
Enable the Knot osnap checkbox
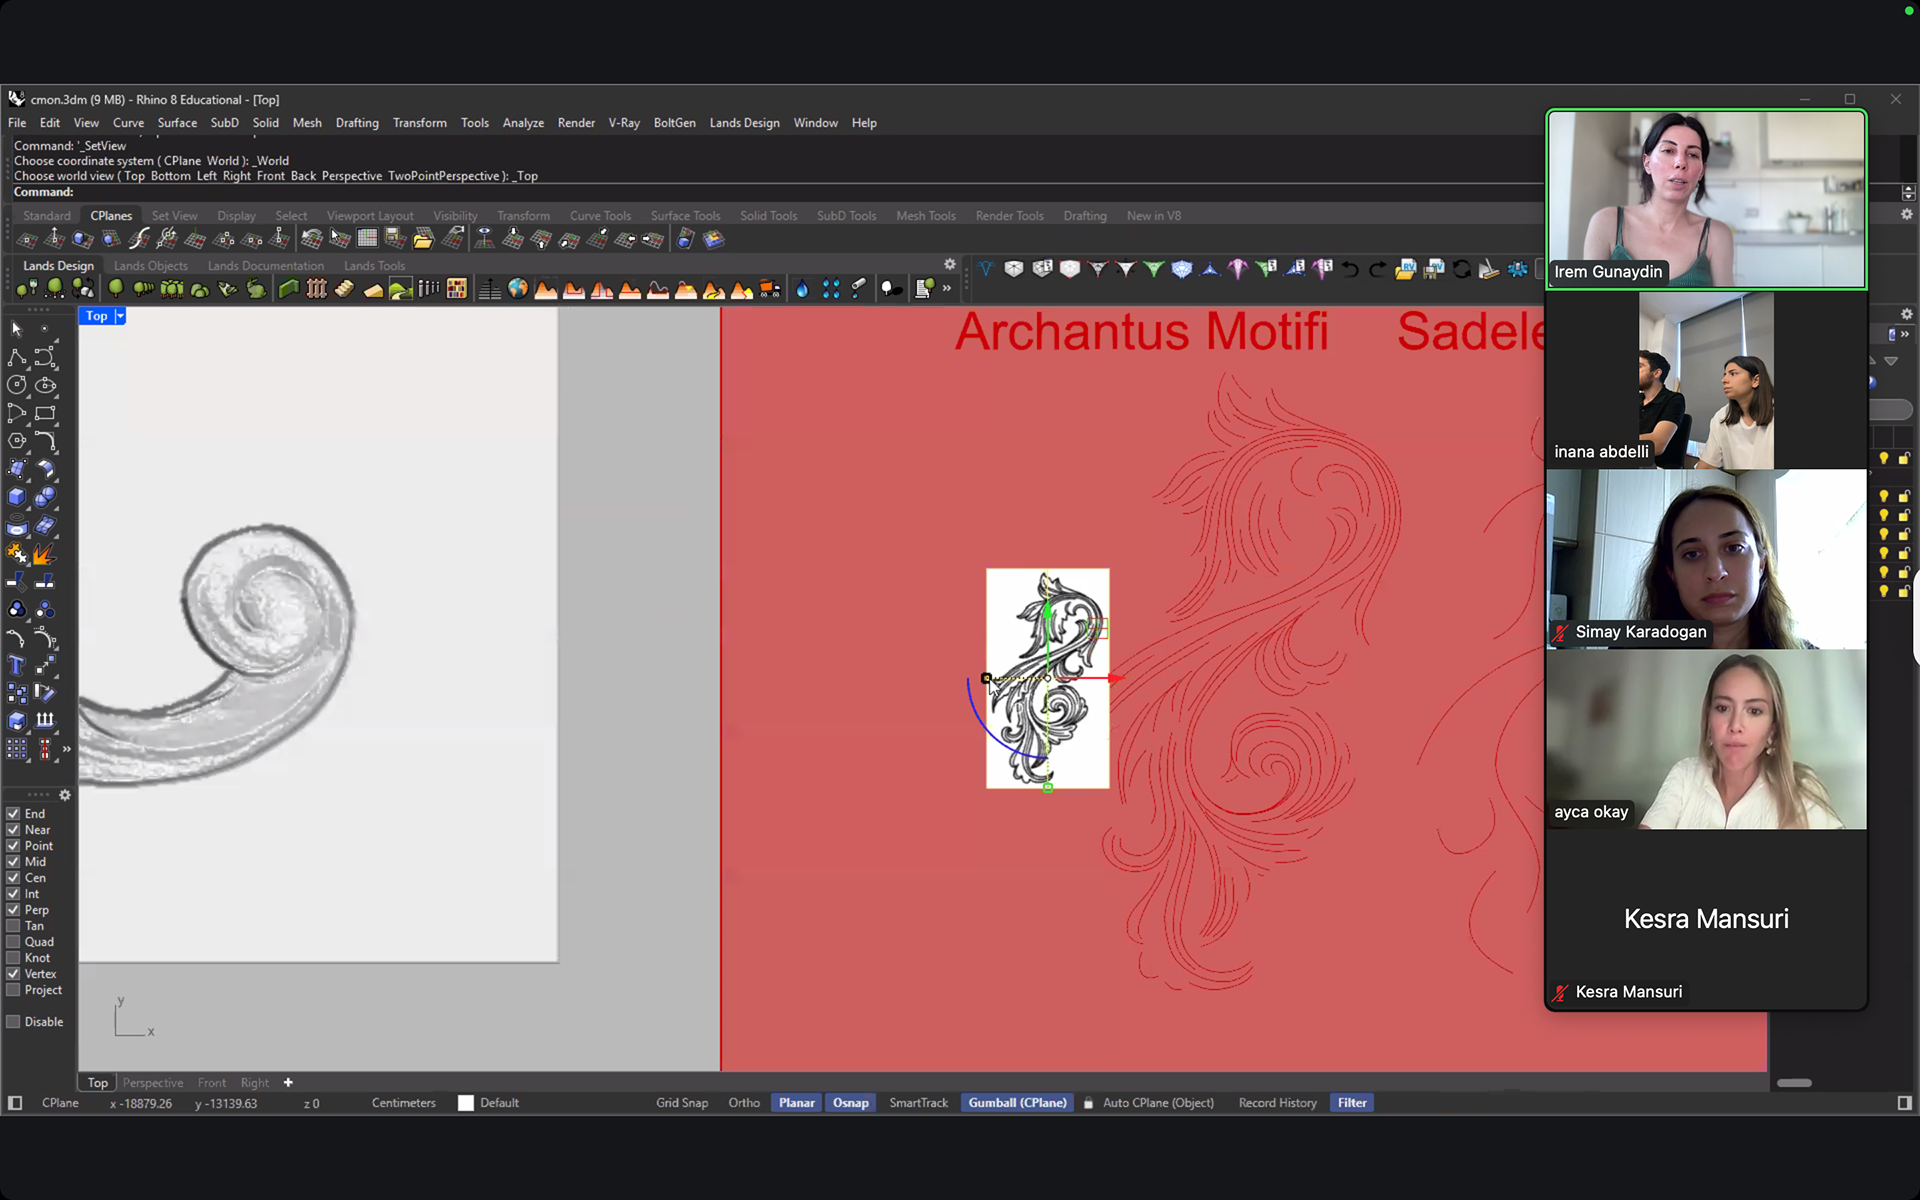13,958
